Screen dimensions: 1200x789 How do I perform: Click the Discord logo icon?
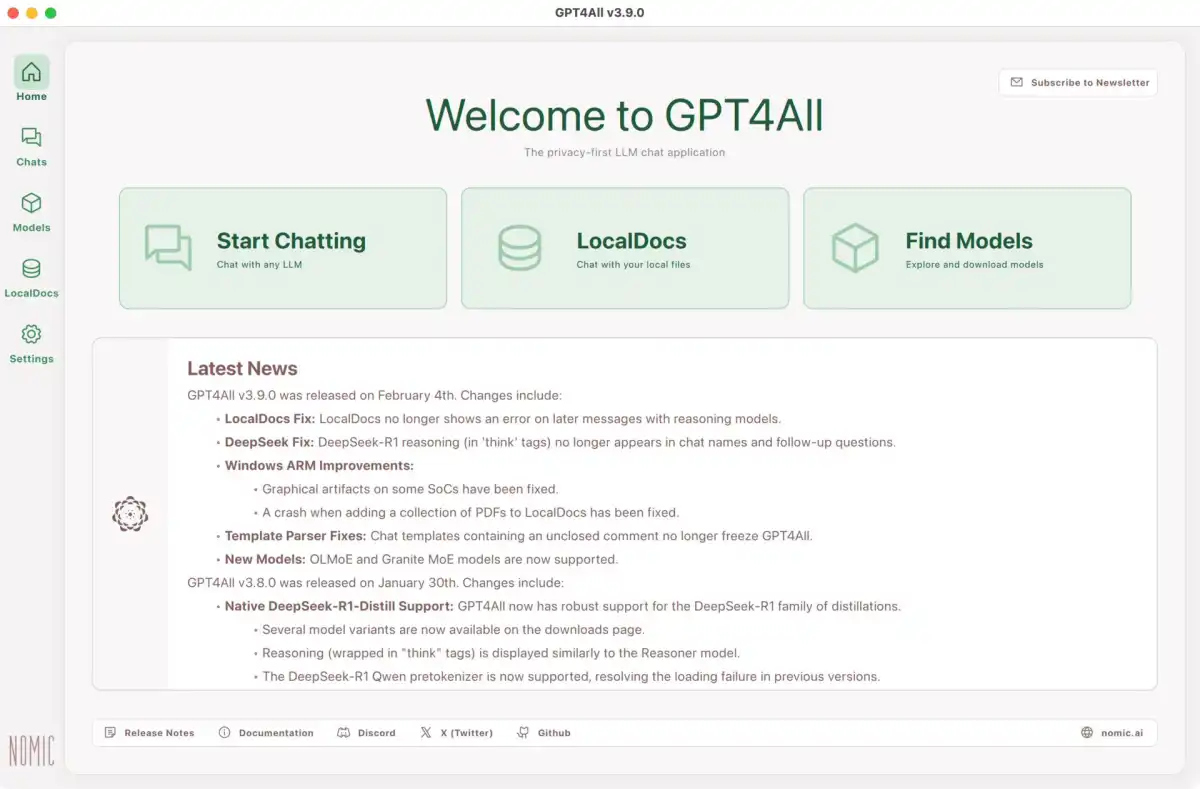click(343, 733)
